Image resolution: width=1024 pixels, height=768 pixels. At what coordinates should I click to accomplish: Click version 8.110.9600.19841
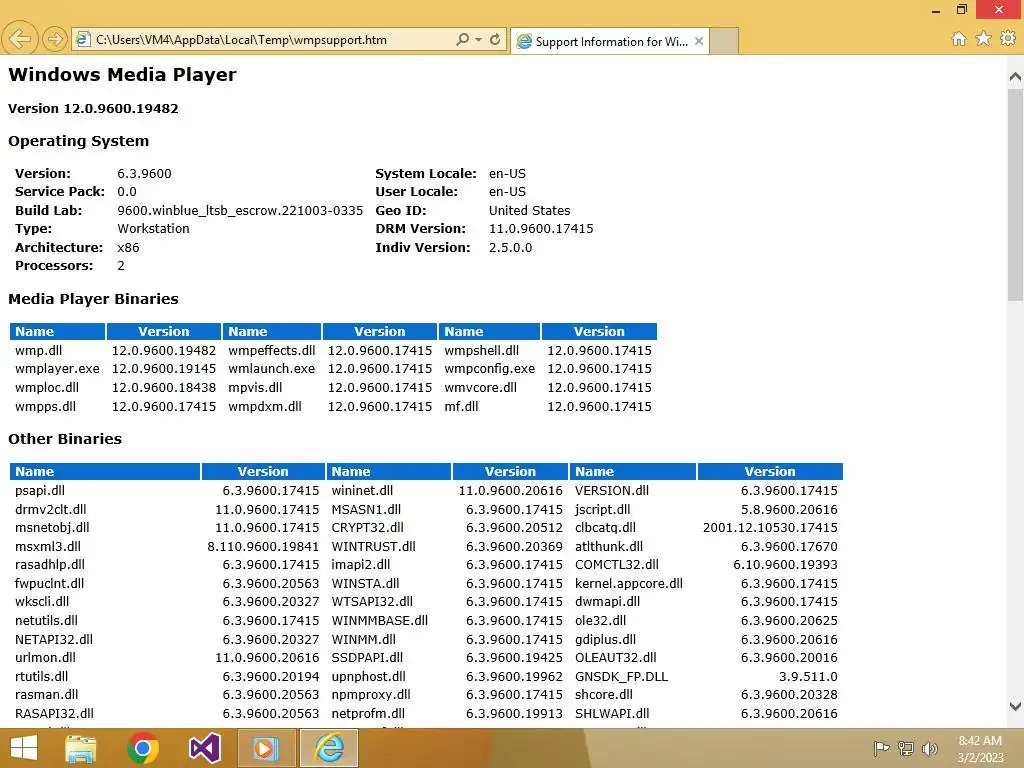pyautogui.click(x=263, y=546)
